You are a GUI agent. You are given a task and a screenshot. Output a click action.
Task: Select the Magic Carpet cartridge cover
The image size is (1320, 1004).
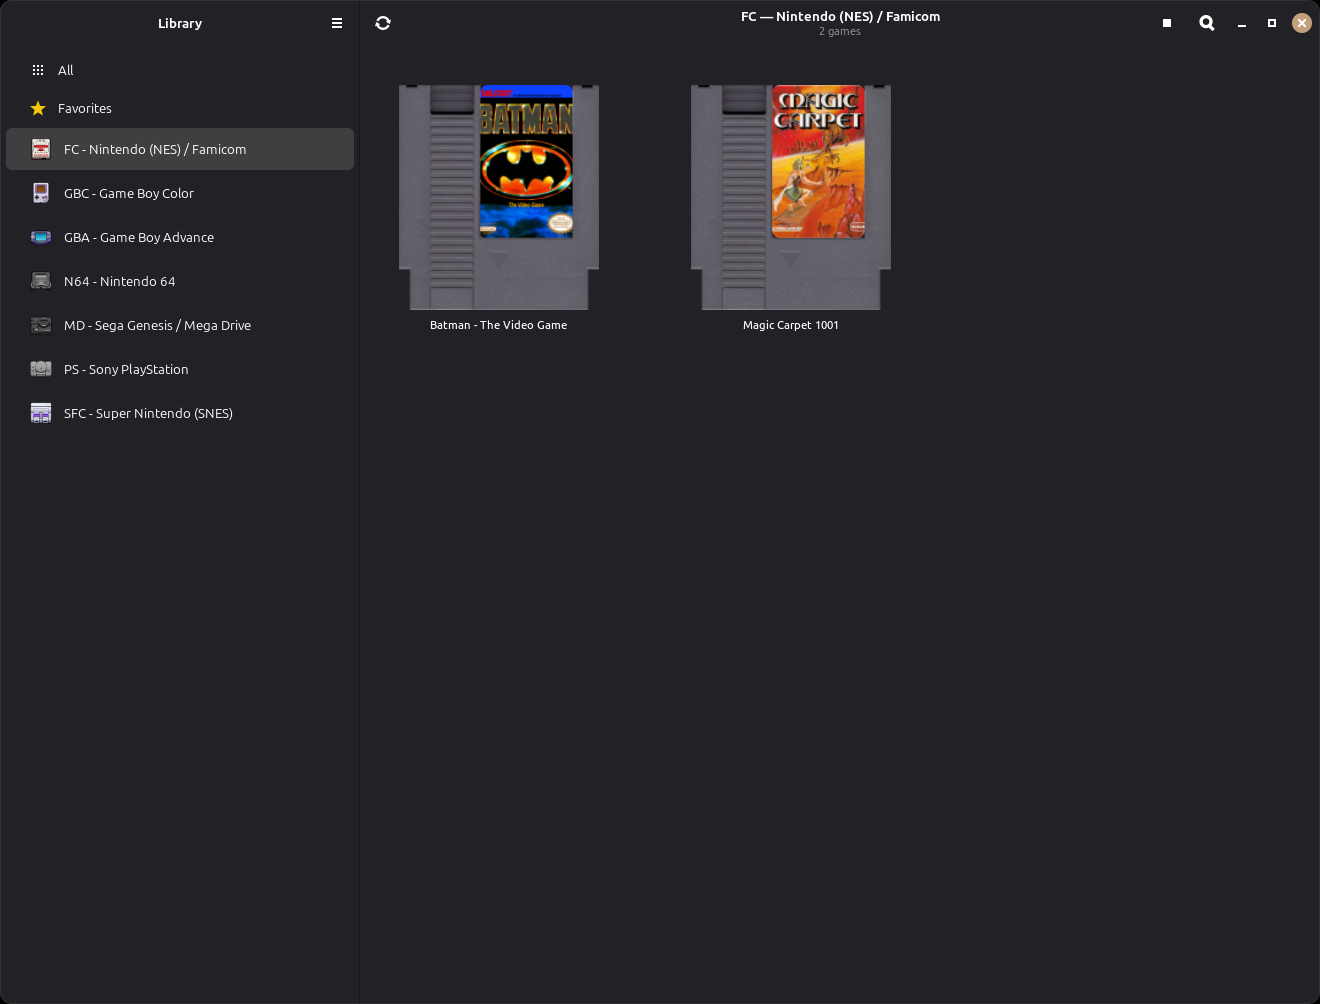click(x=791, y=197)
